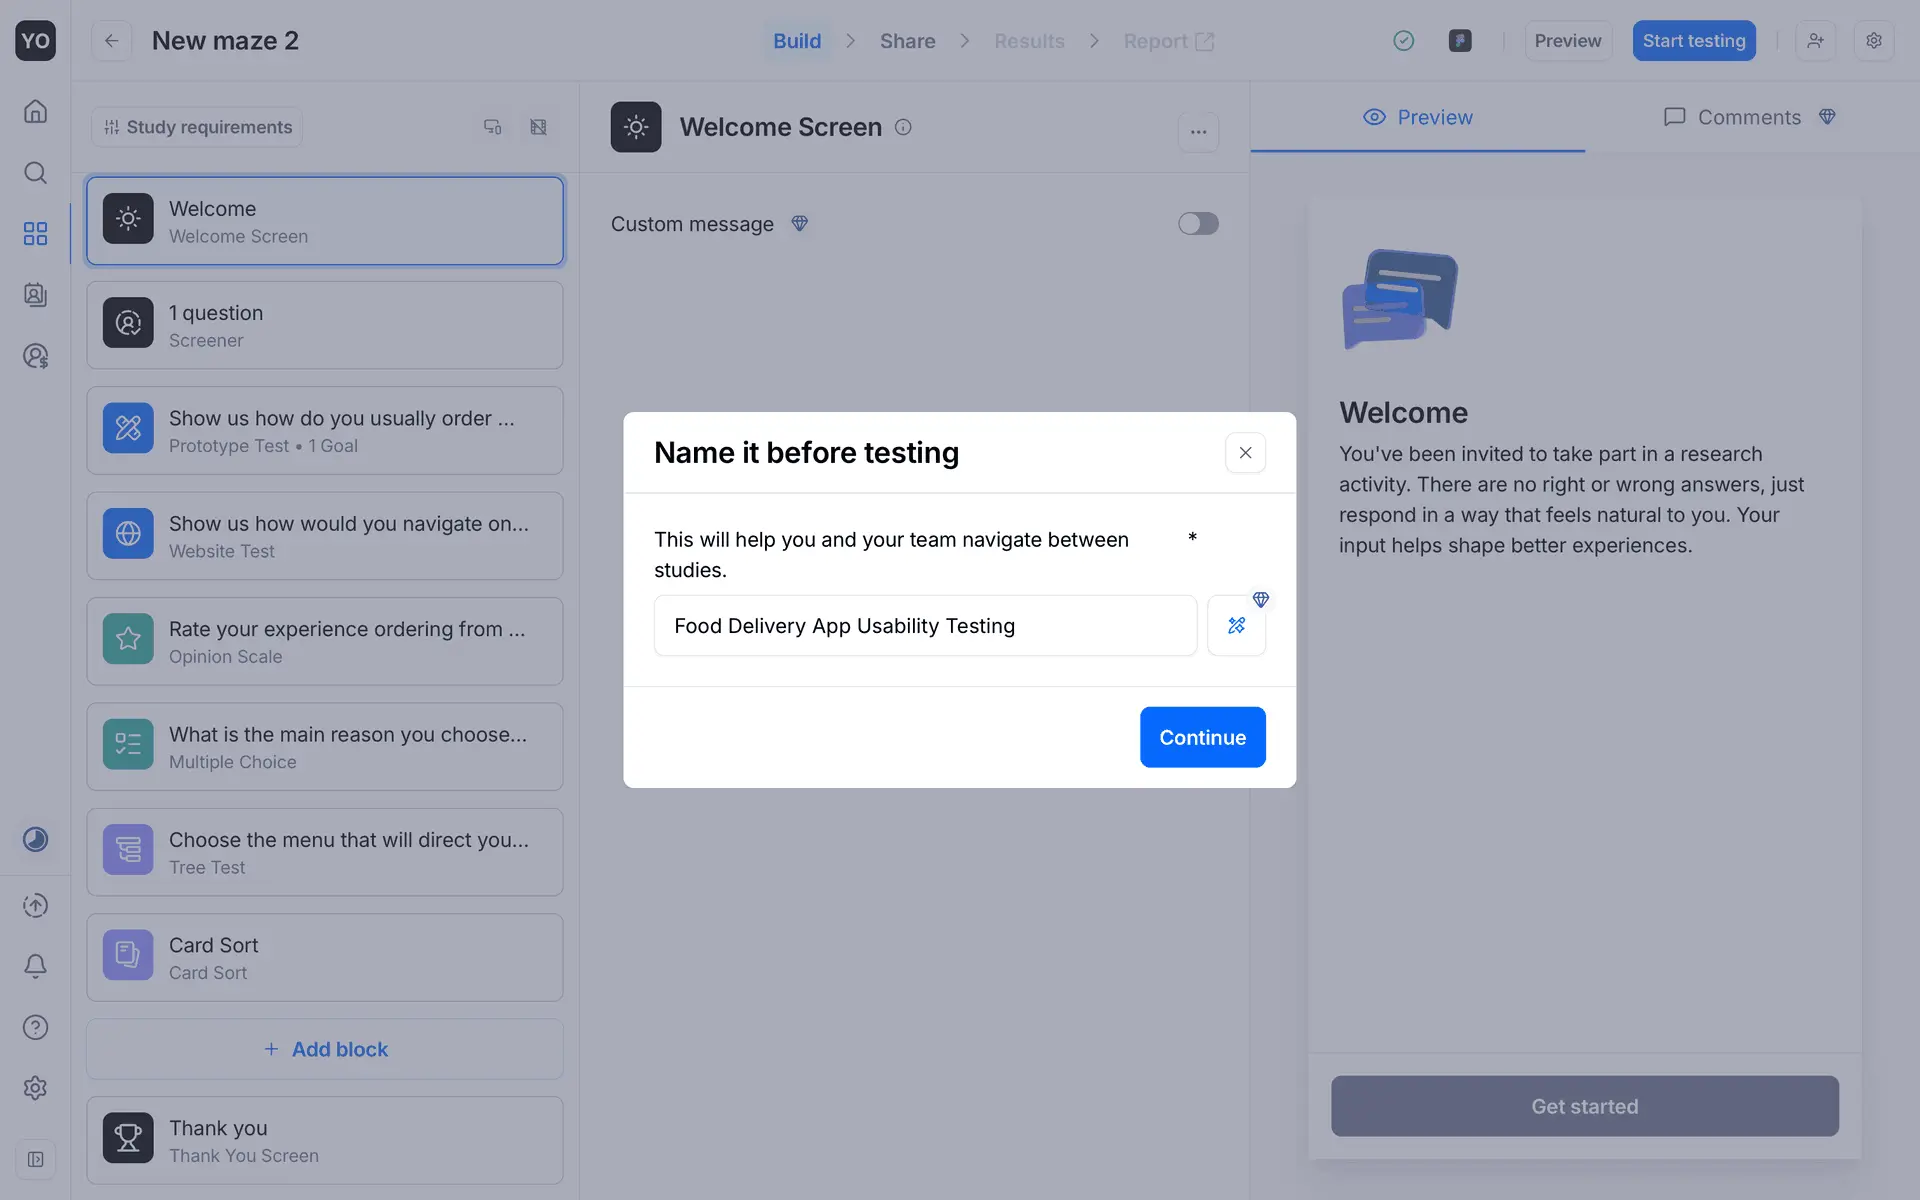Click the invite collaborator icon in header
The image size is (1920, 1200).
tap(1815, 41)
